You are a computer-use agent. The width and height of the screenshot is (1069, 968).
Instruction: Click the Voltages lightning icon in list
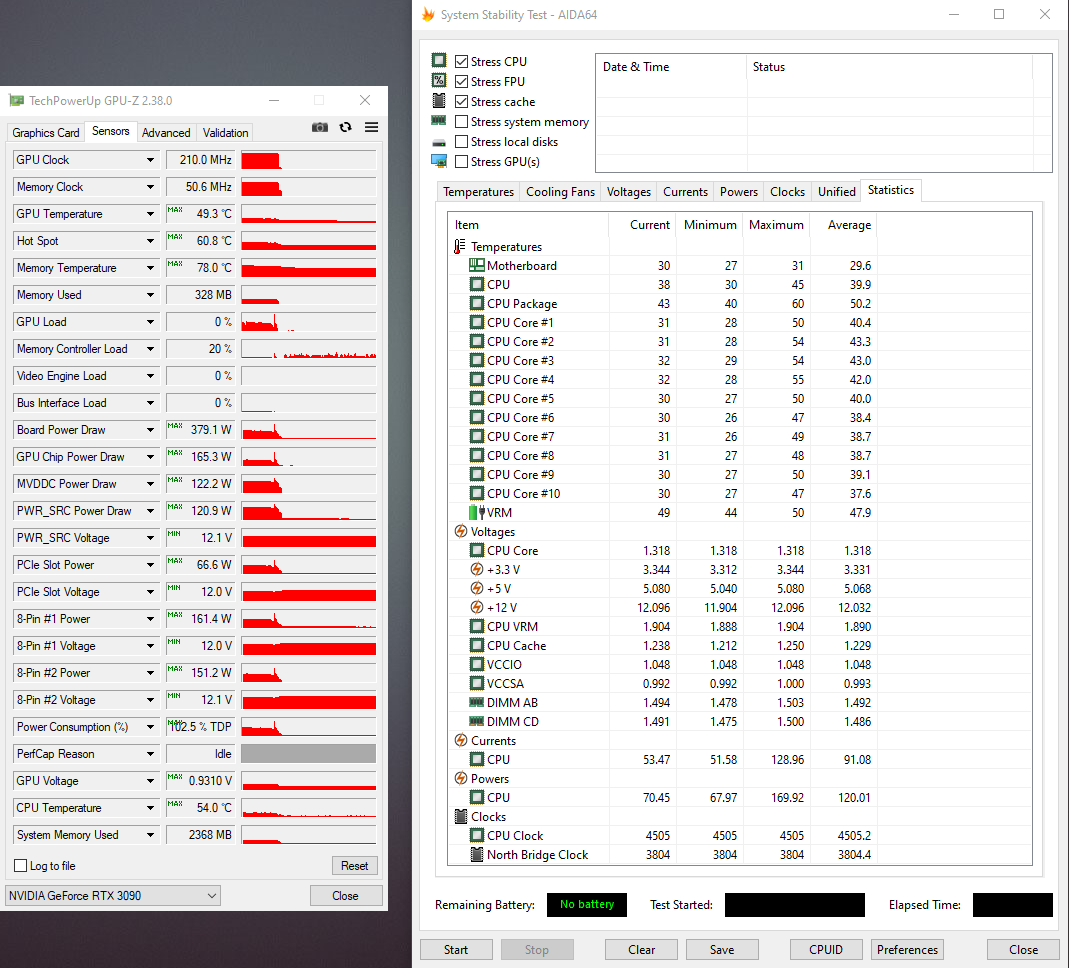pyautogui.click(x=460, y=532)
